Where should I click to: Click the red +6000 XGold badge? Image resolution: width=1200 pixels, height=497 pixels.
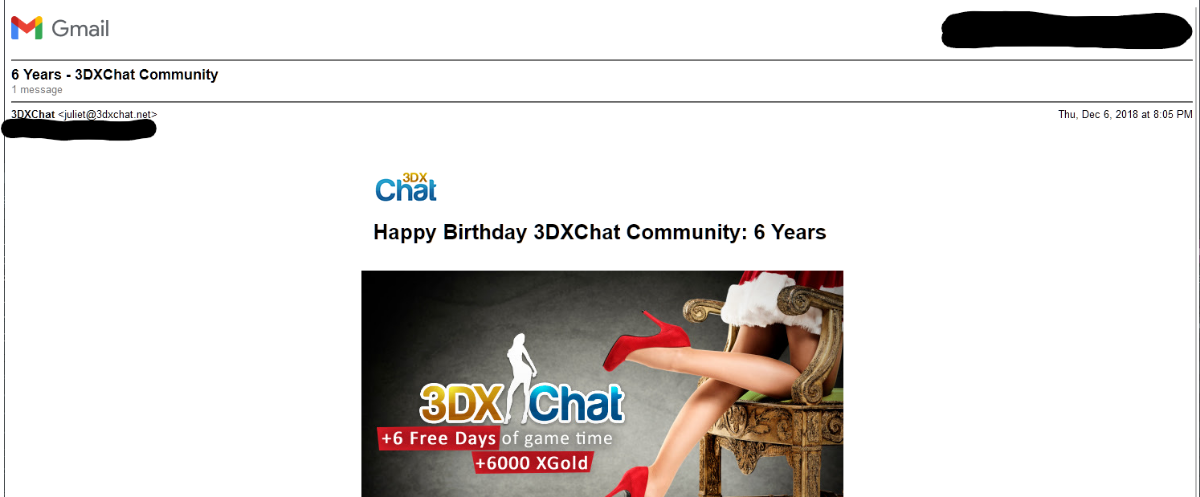pos(532,463)
